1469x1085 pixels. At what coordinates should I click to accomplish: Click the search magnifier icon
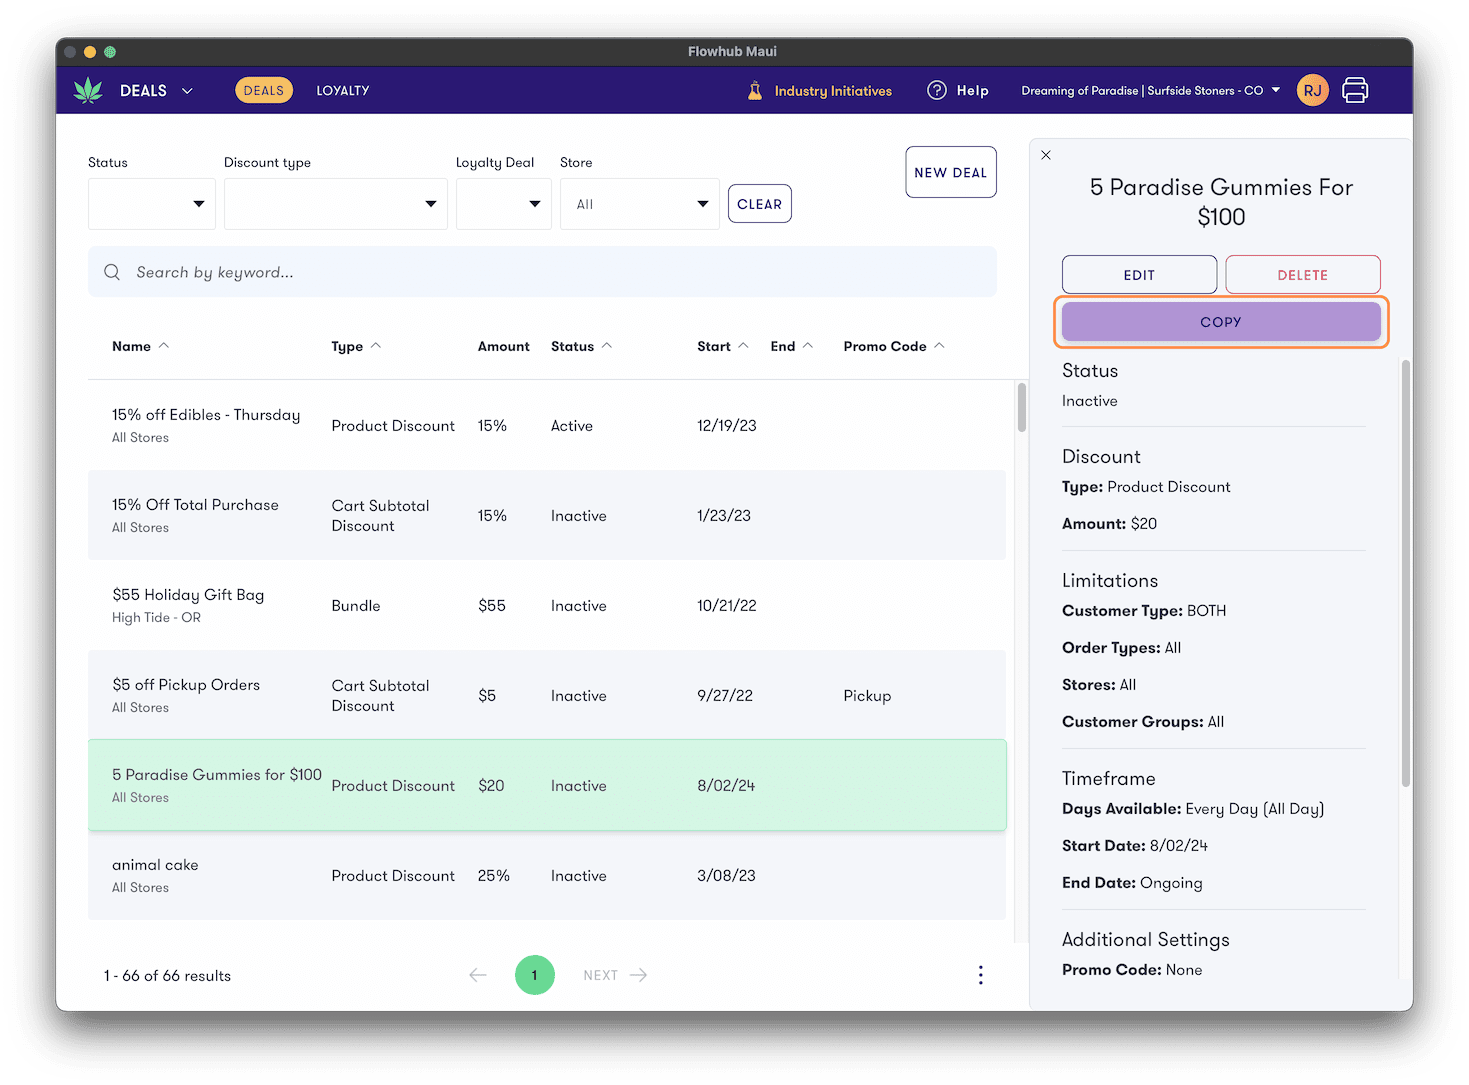tap(112, 272)
